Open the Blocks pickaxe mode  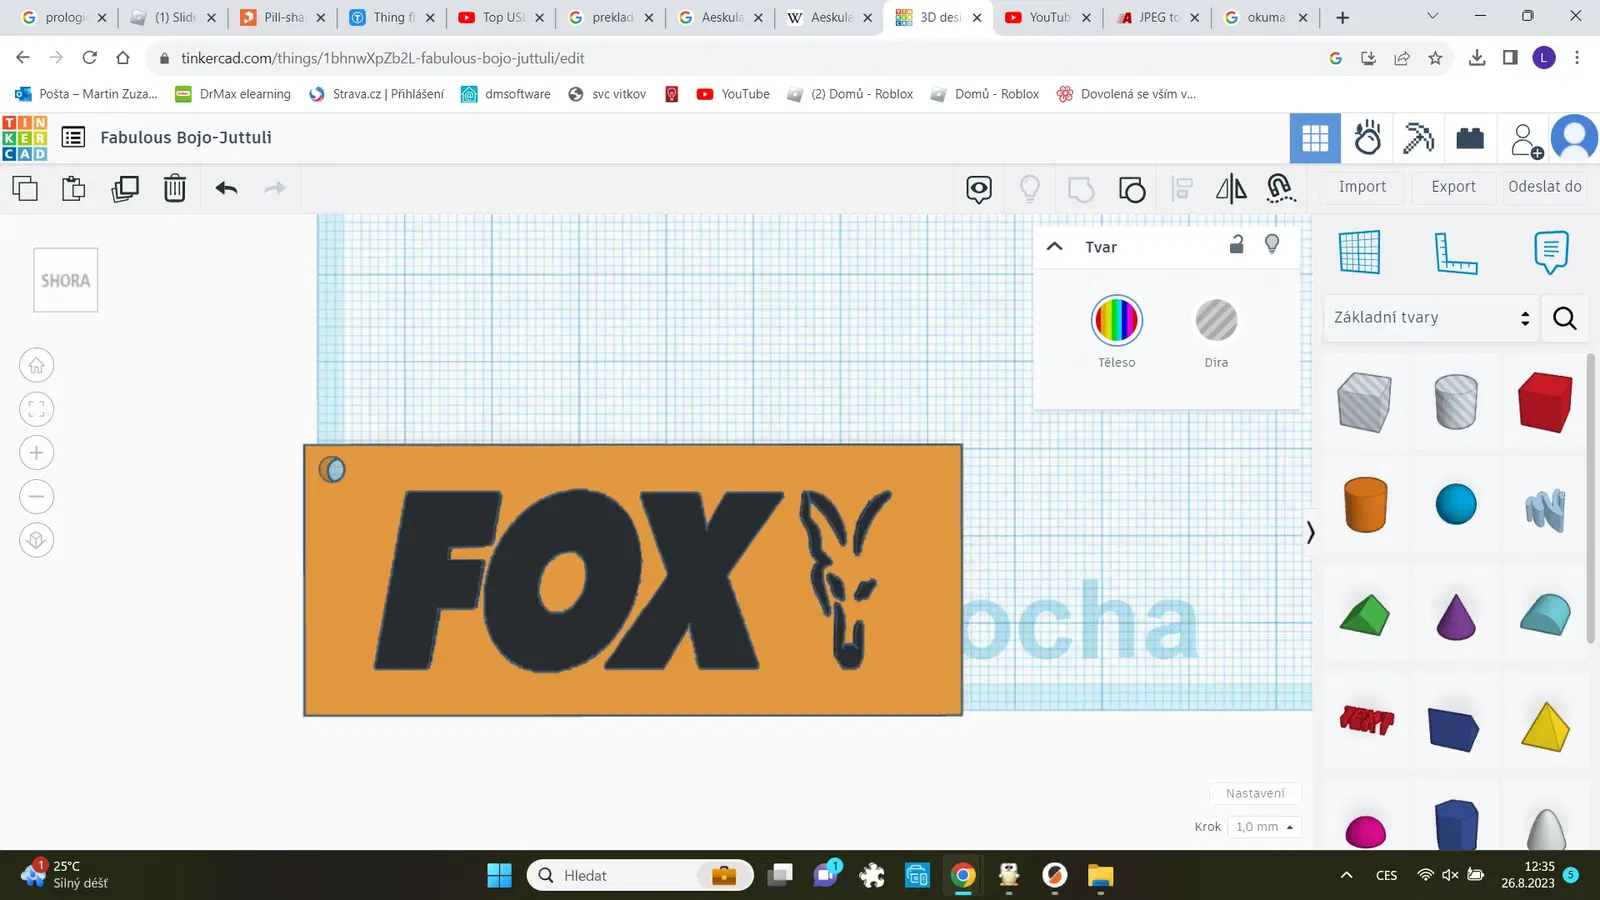coord(1418,138)
